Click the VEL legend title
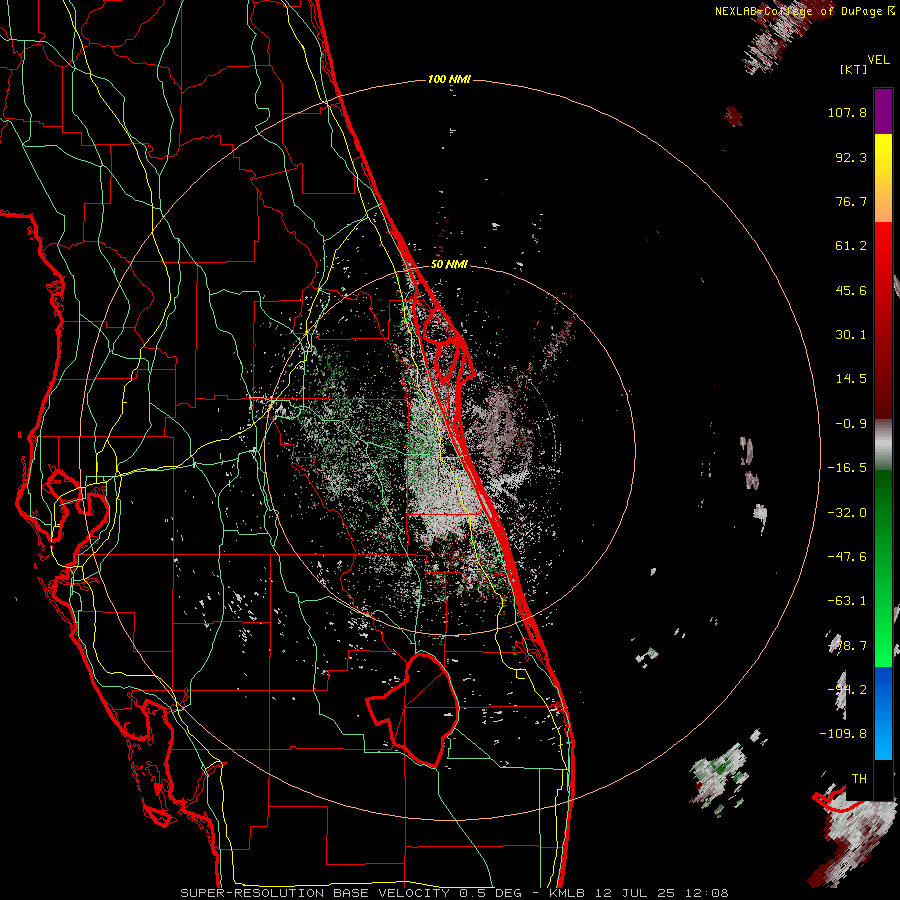 pyautogui.click(x=878, y=60)
